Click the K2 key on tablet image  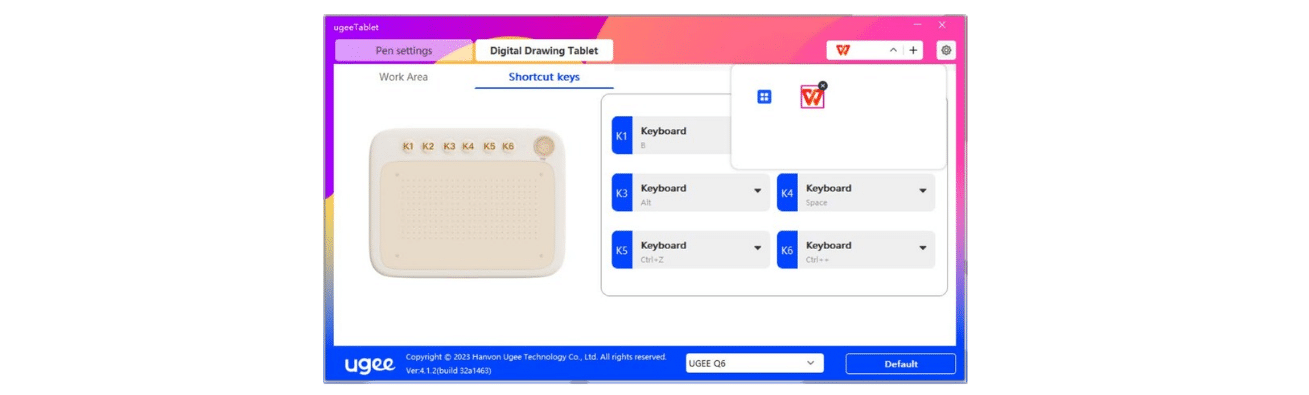tap(428, 146)
